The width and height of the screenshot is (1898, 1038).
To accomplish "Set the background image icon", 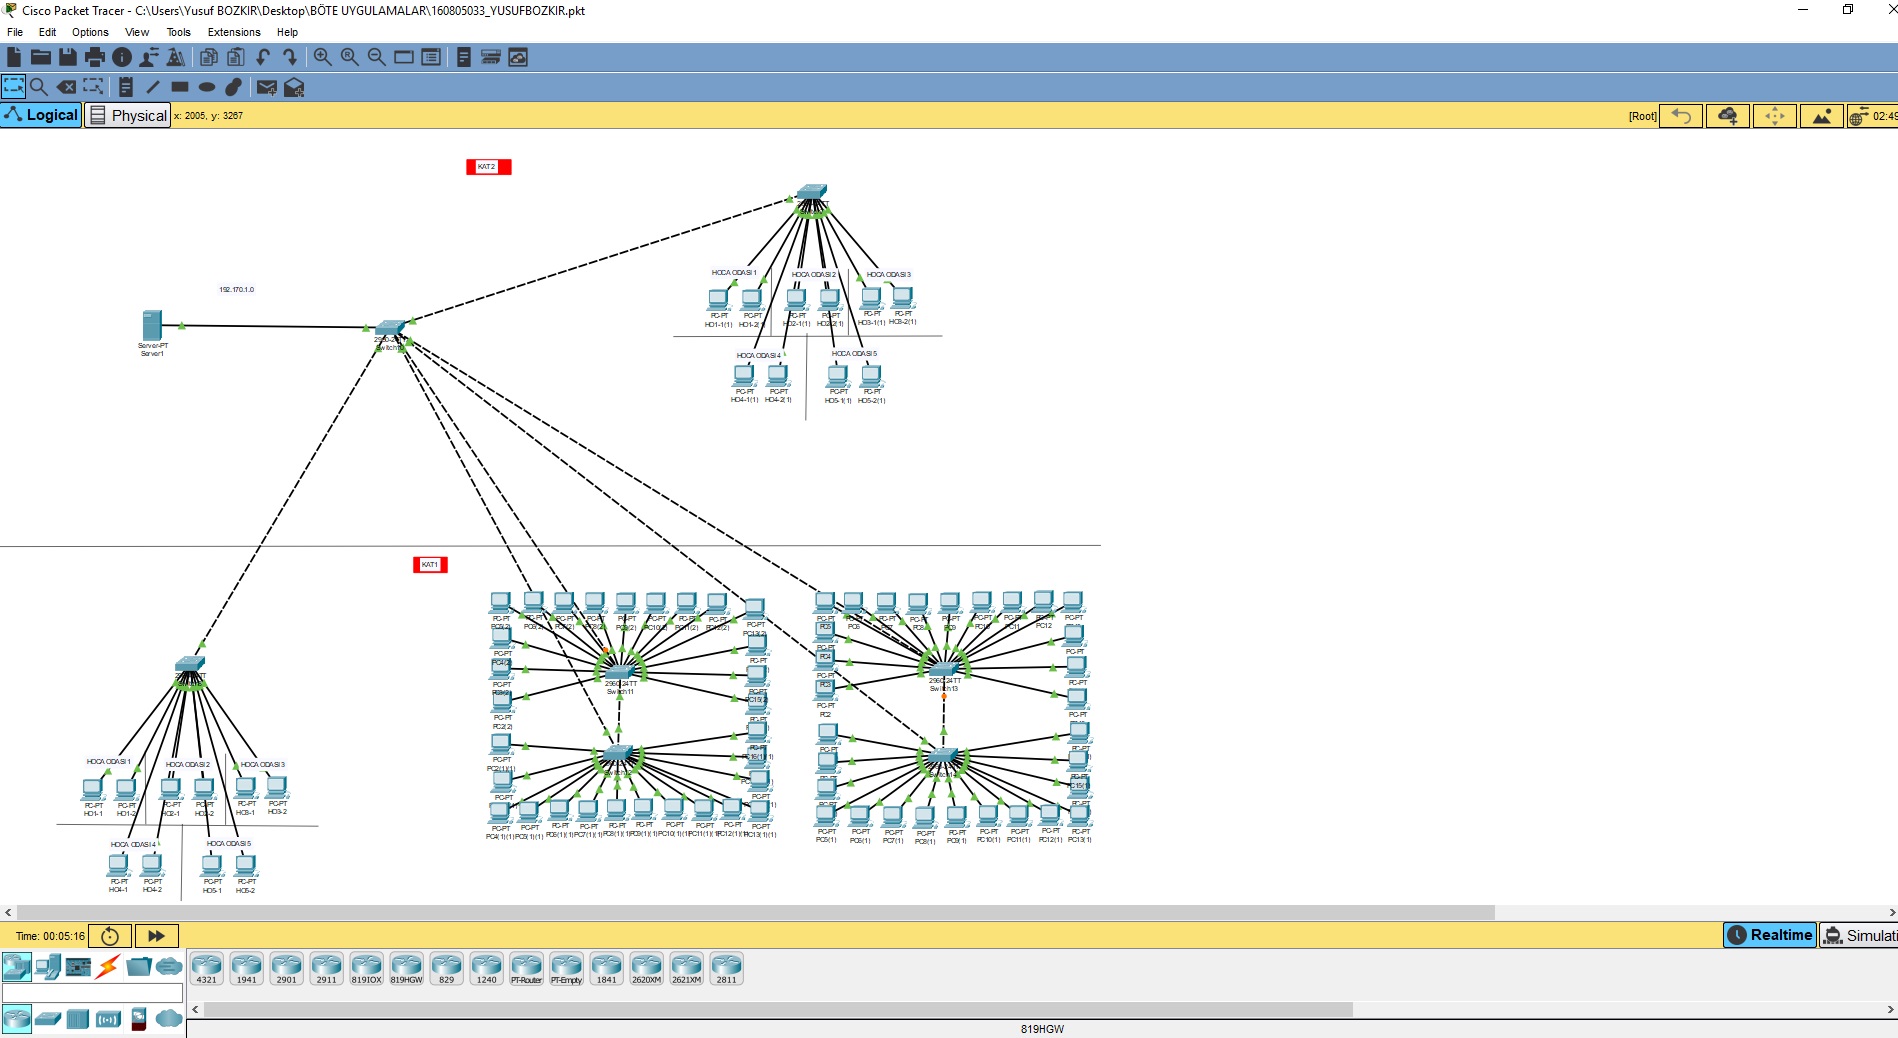I will click(1821, 116).
